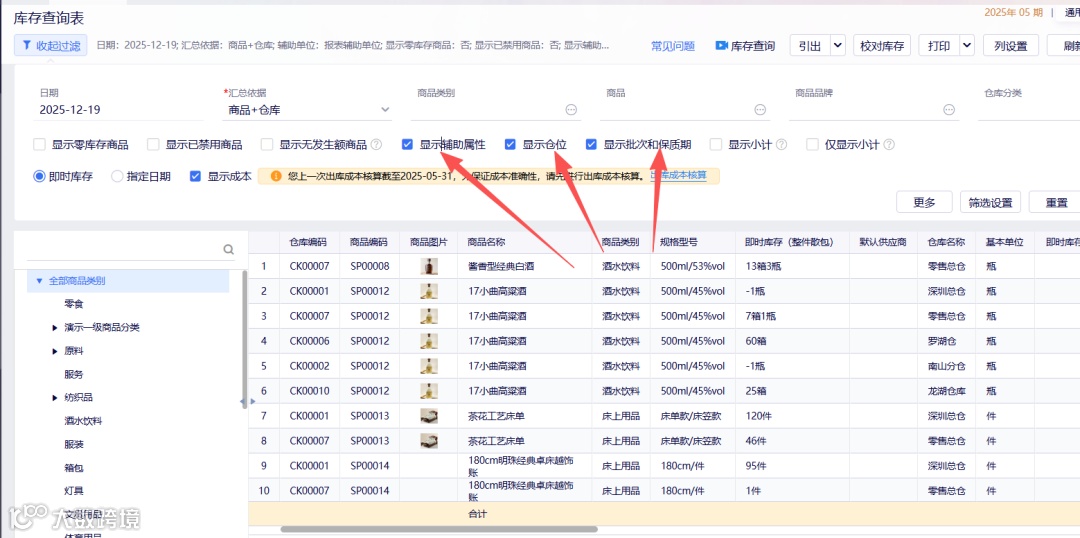
Task: Open product image in row 7 茶花工艺床单
Action: point(428,415)
